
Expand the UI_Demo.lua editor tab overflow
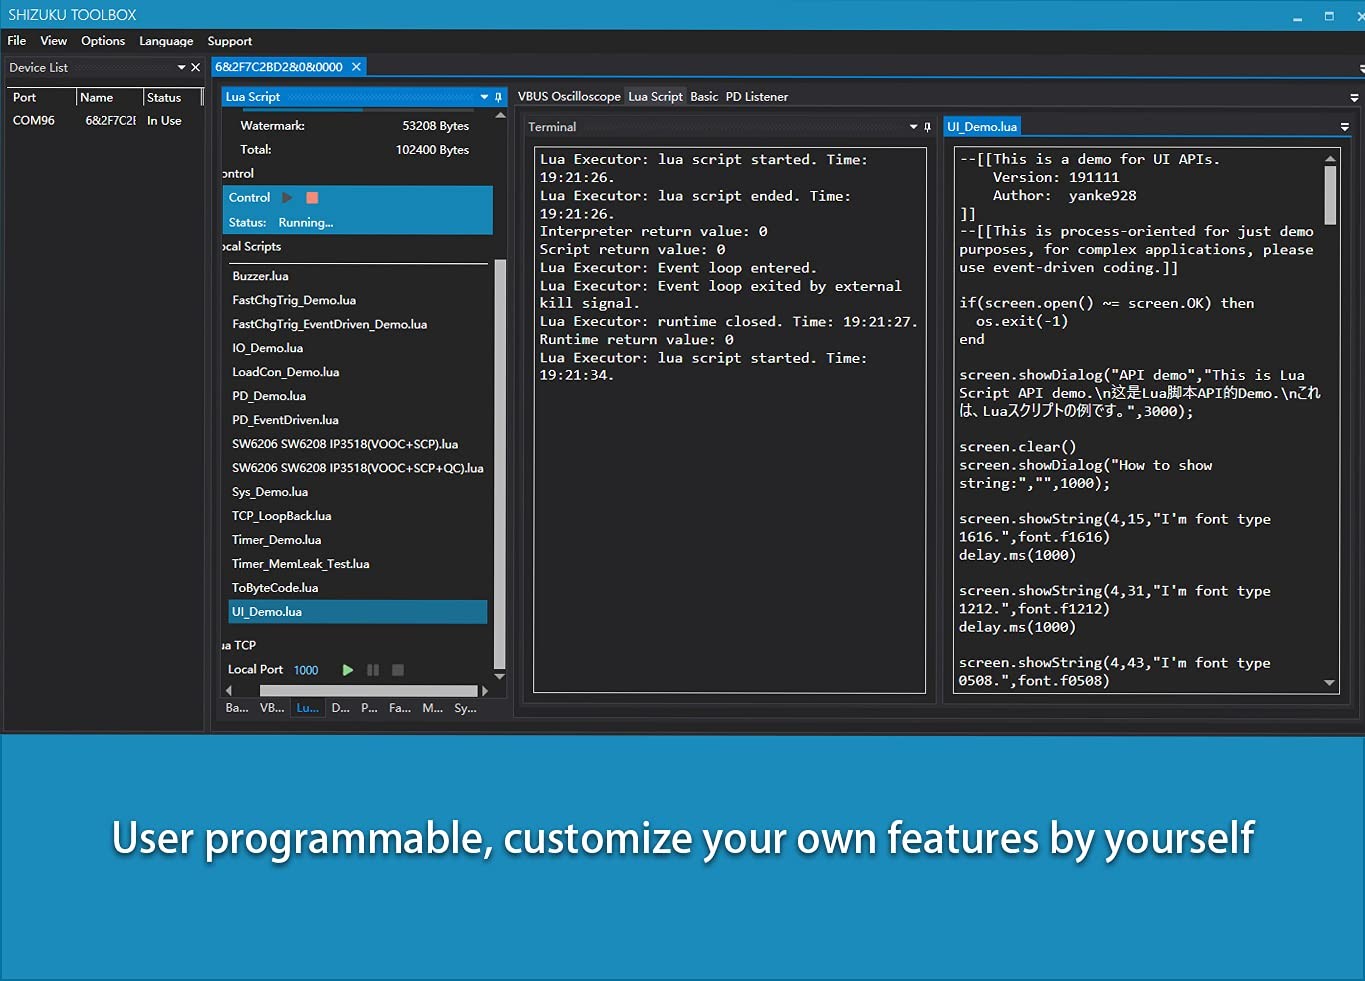coord(1345,127)
